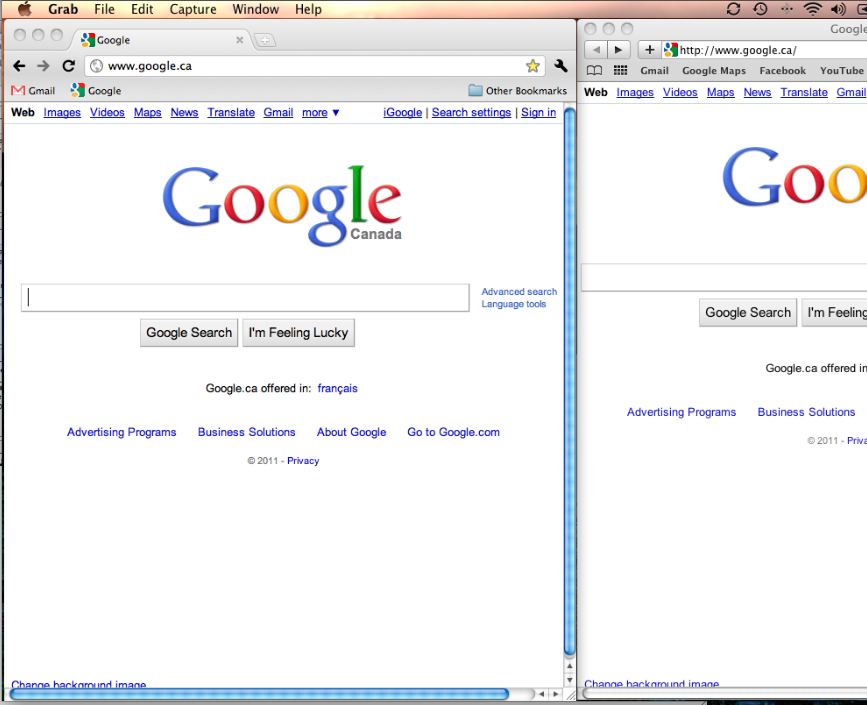Open the Time Machine menu bar icon
Screen dimensions: 867x705
(x=761, y=9)
